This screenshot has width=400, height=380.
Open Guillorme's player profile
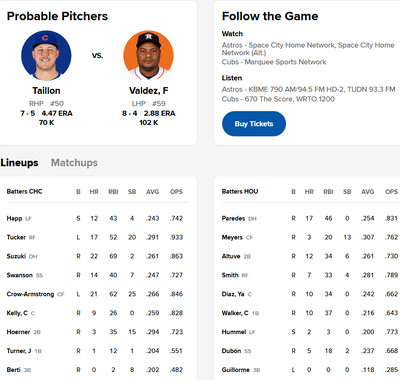236,370
